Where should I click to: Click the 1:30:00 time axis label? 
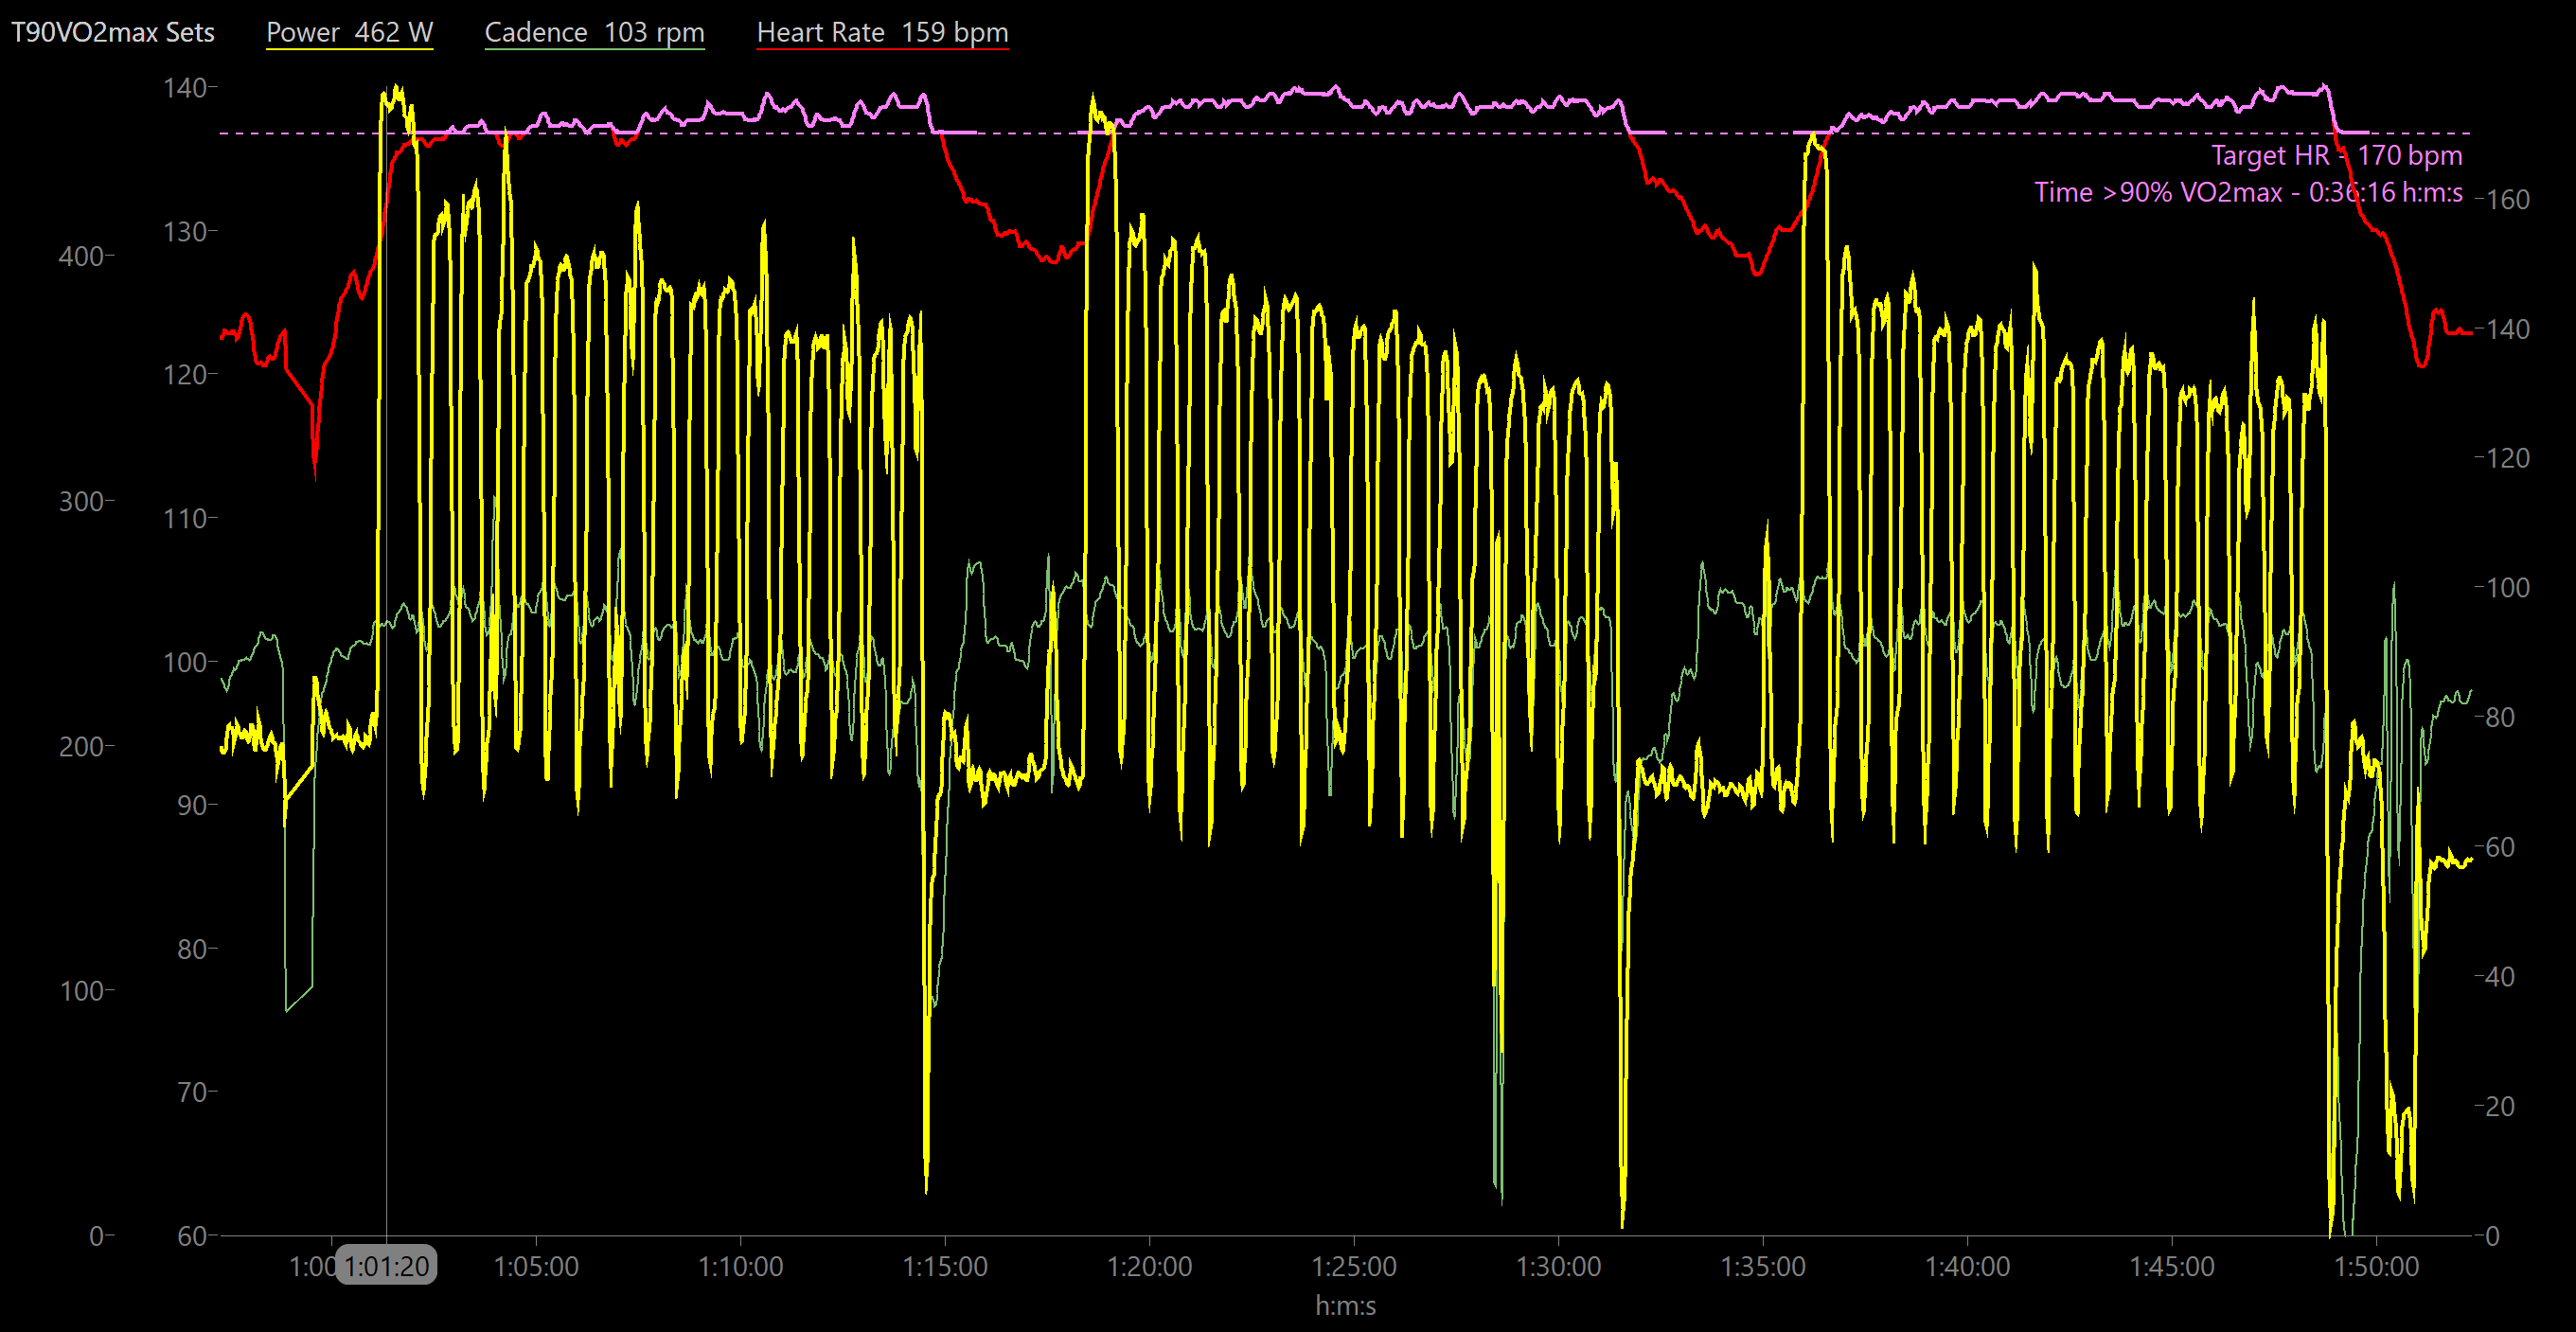coord(1558,1266)
